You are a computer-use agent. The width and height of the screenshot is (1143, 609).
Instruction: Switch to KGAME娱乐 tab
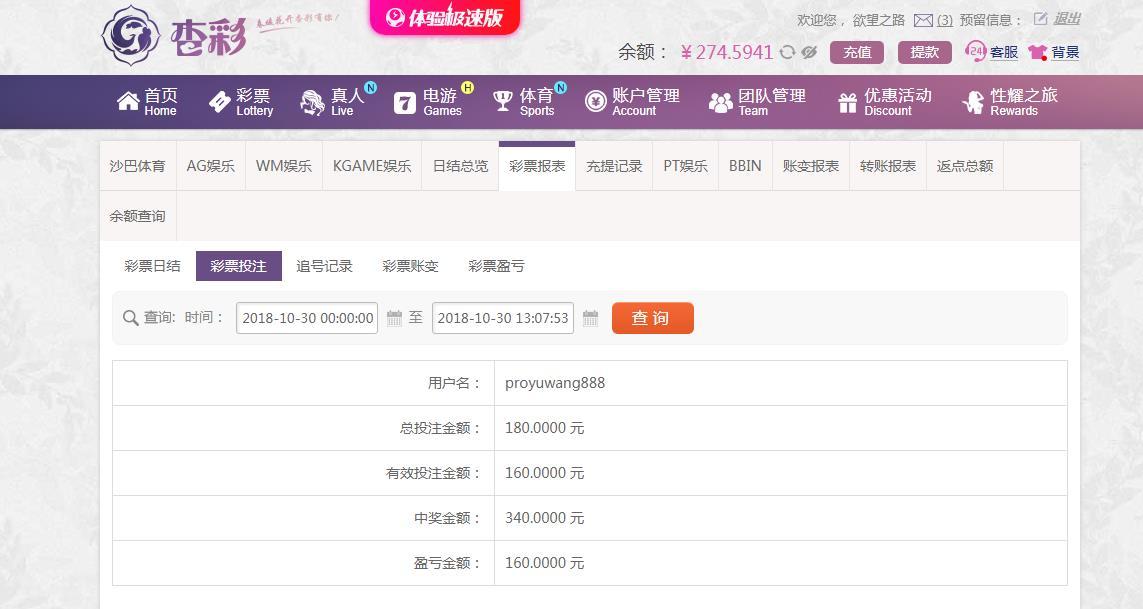tap(372, 166)
